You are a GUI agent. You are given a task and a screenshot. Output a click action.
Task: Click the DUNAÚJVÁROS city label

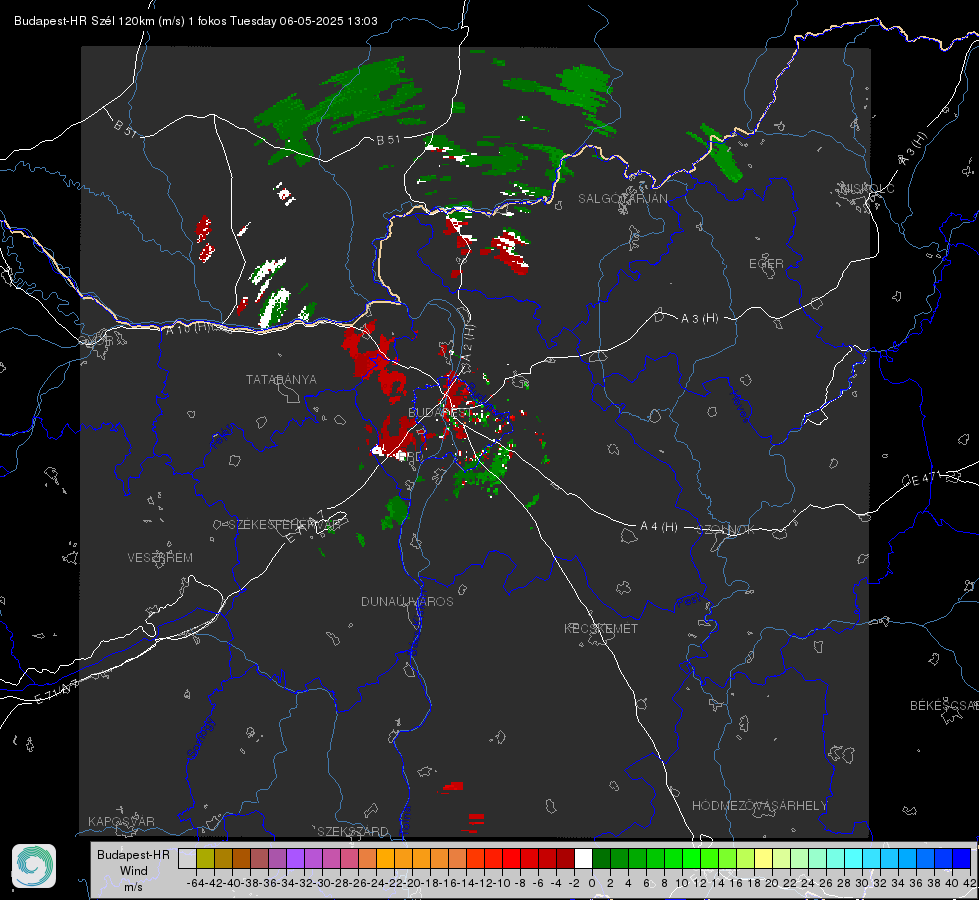pyautogui.click(x=407, y=601)
